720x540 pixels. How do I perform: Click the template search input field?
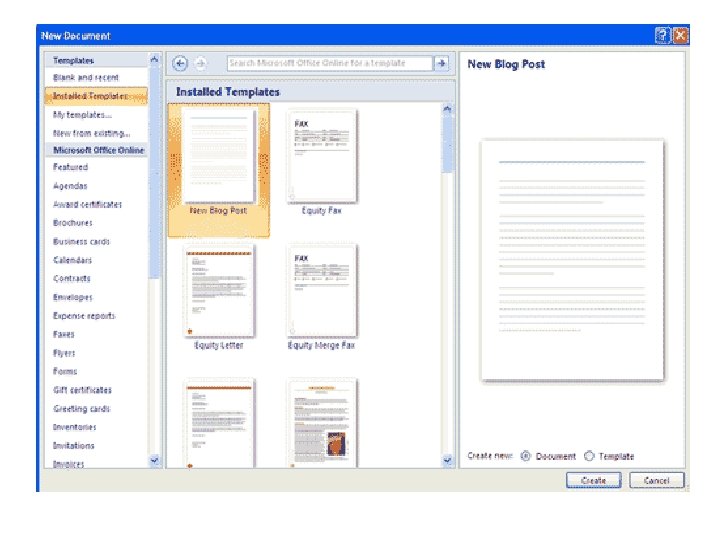click(330, 63)
